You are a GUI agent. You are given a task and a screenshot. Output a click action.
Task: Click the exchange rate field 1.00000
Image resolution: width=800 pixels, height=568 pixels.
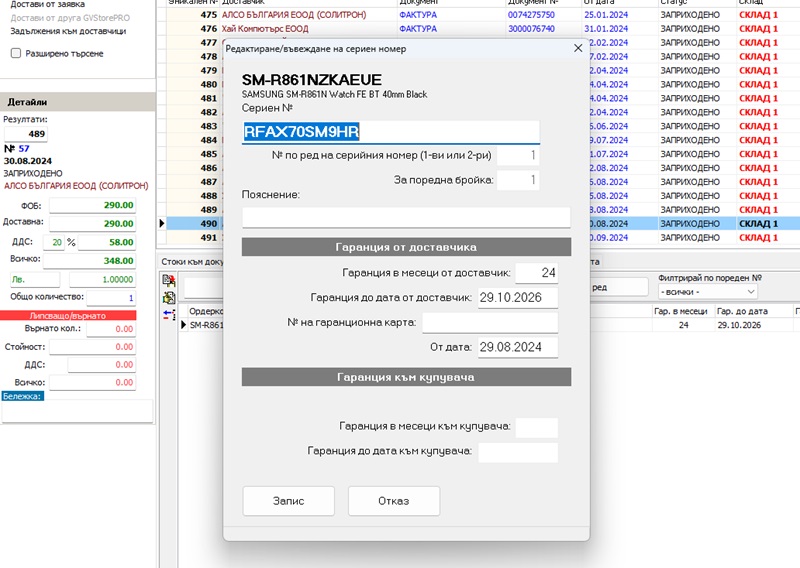(x=103, y=280)
